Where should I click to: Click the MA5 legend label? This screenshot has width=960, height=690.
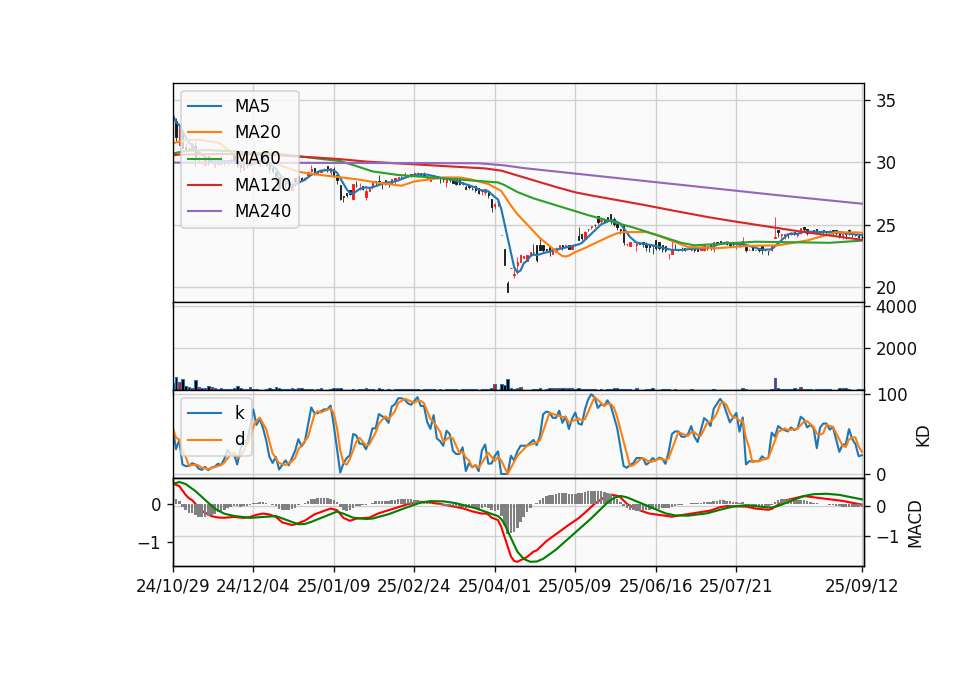(x=252, y=106)
